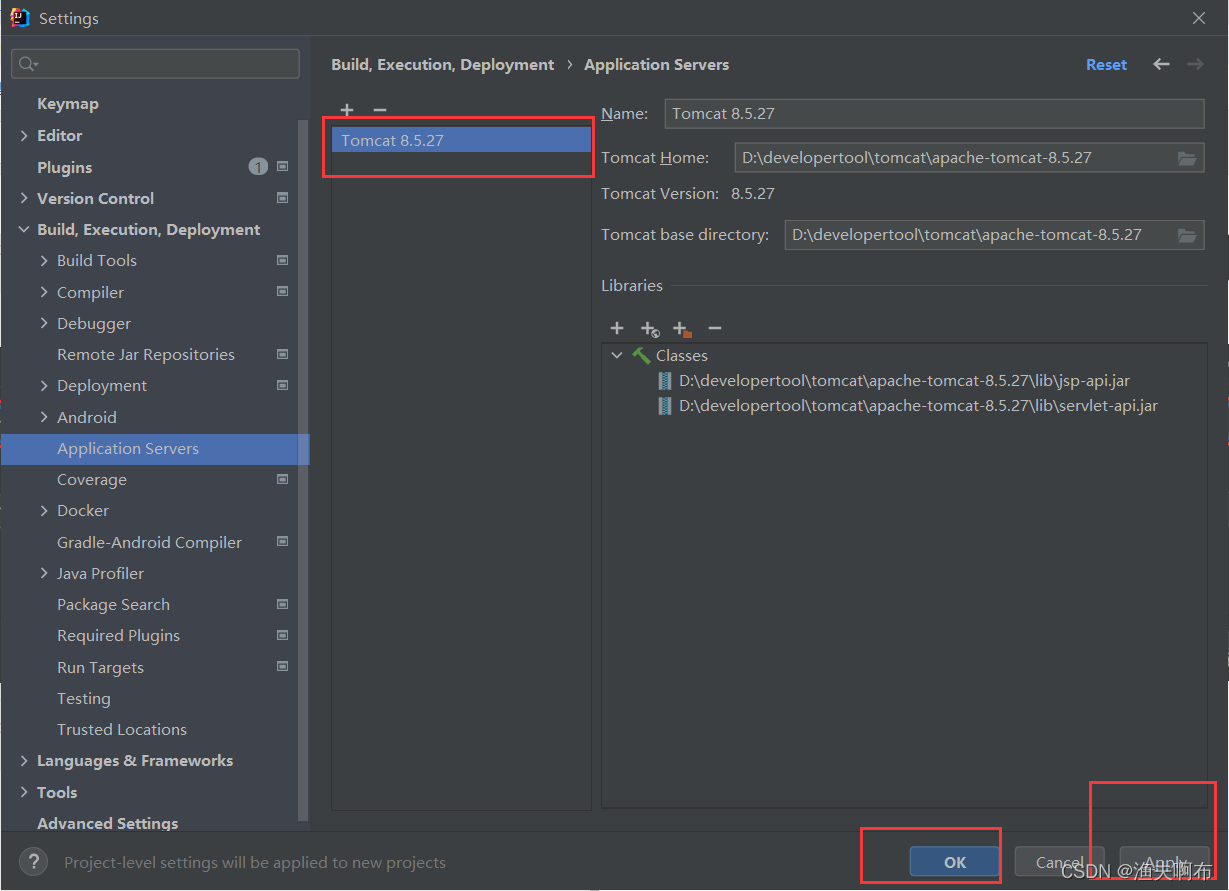Screen dimensions: 1229x891
Task: Expand the Tools settings node
Action: pos(24,792)
